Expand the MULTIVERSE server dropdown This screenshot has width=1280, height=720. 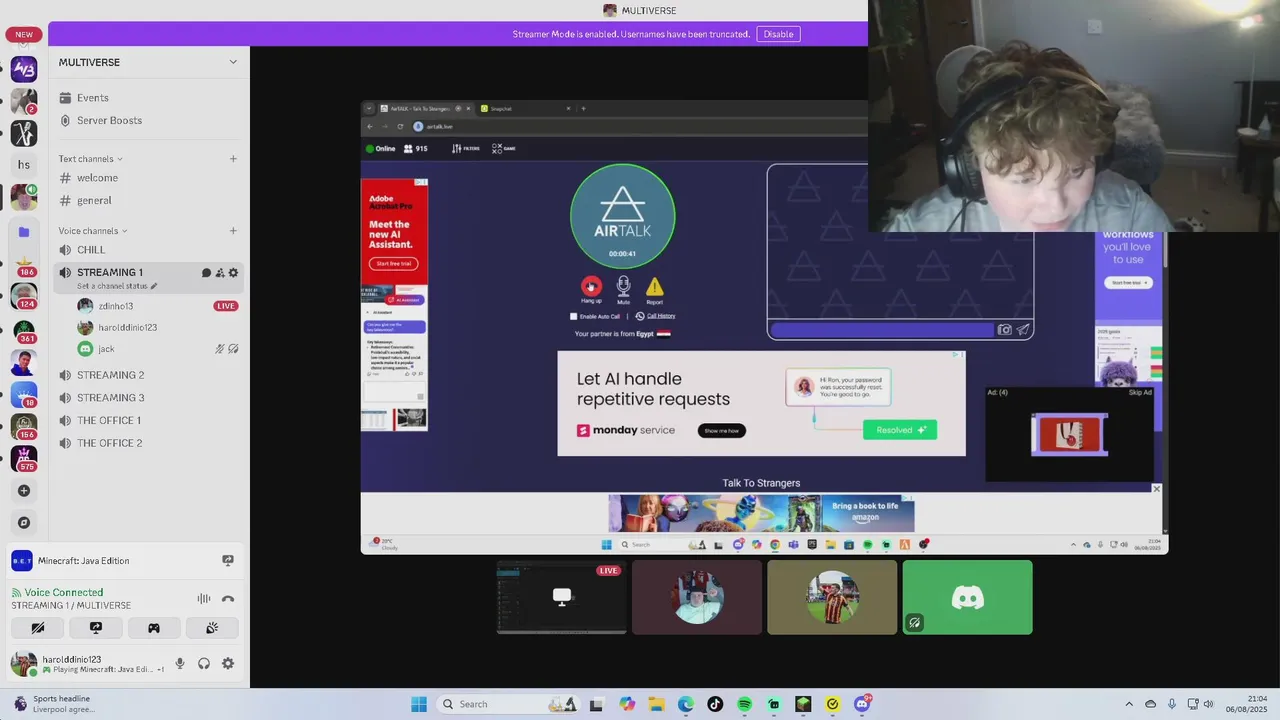pos(233,62)
